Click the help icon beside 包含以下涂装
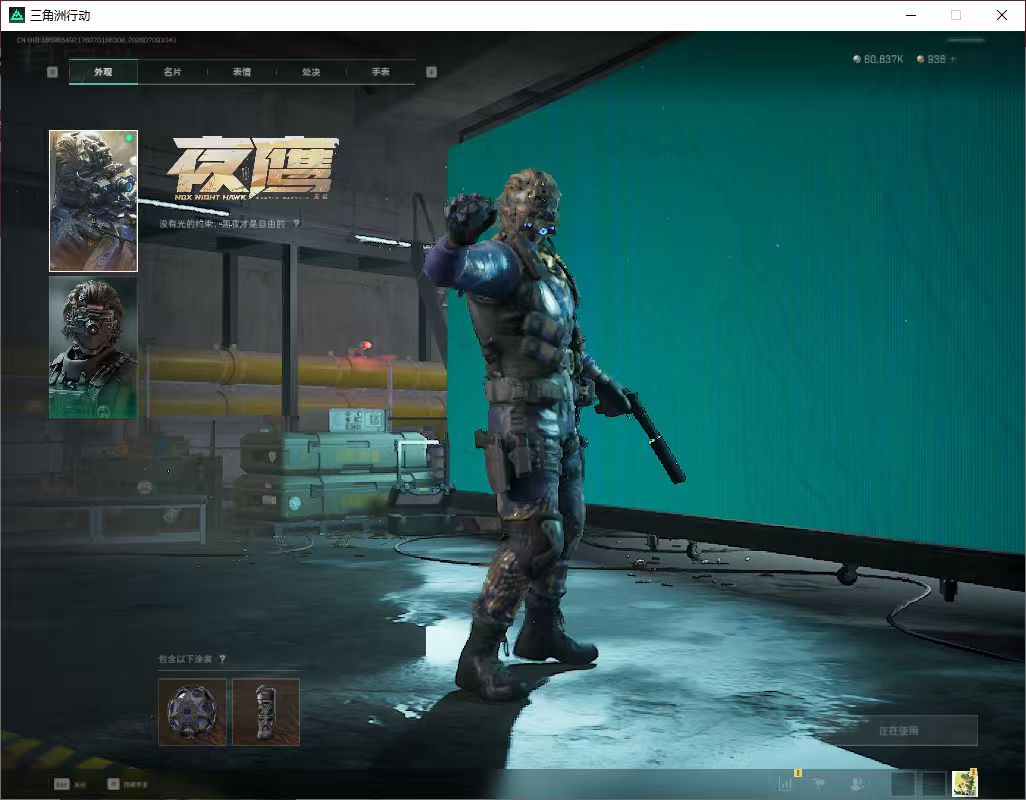Viewport: 1026px width, 800px height. (222, 659)
